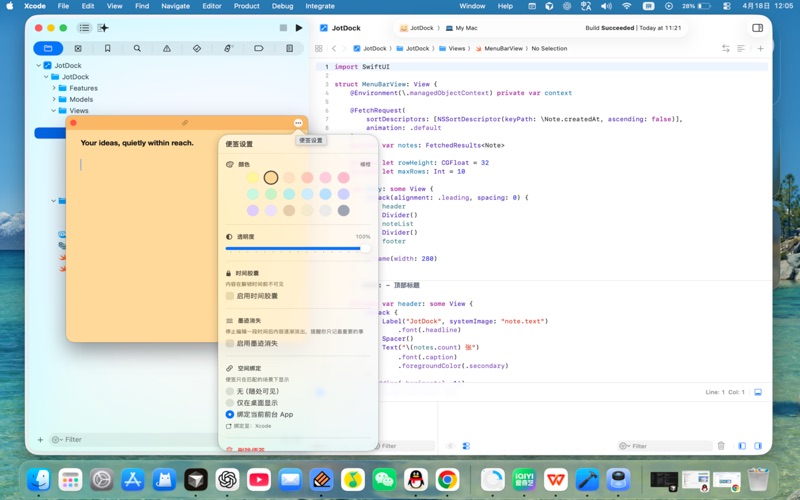Open WeChat from the Dock
The image size is (800, 500).
click(x=384, y=480)
